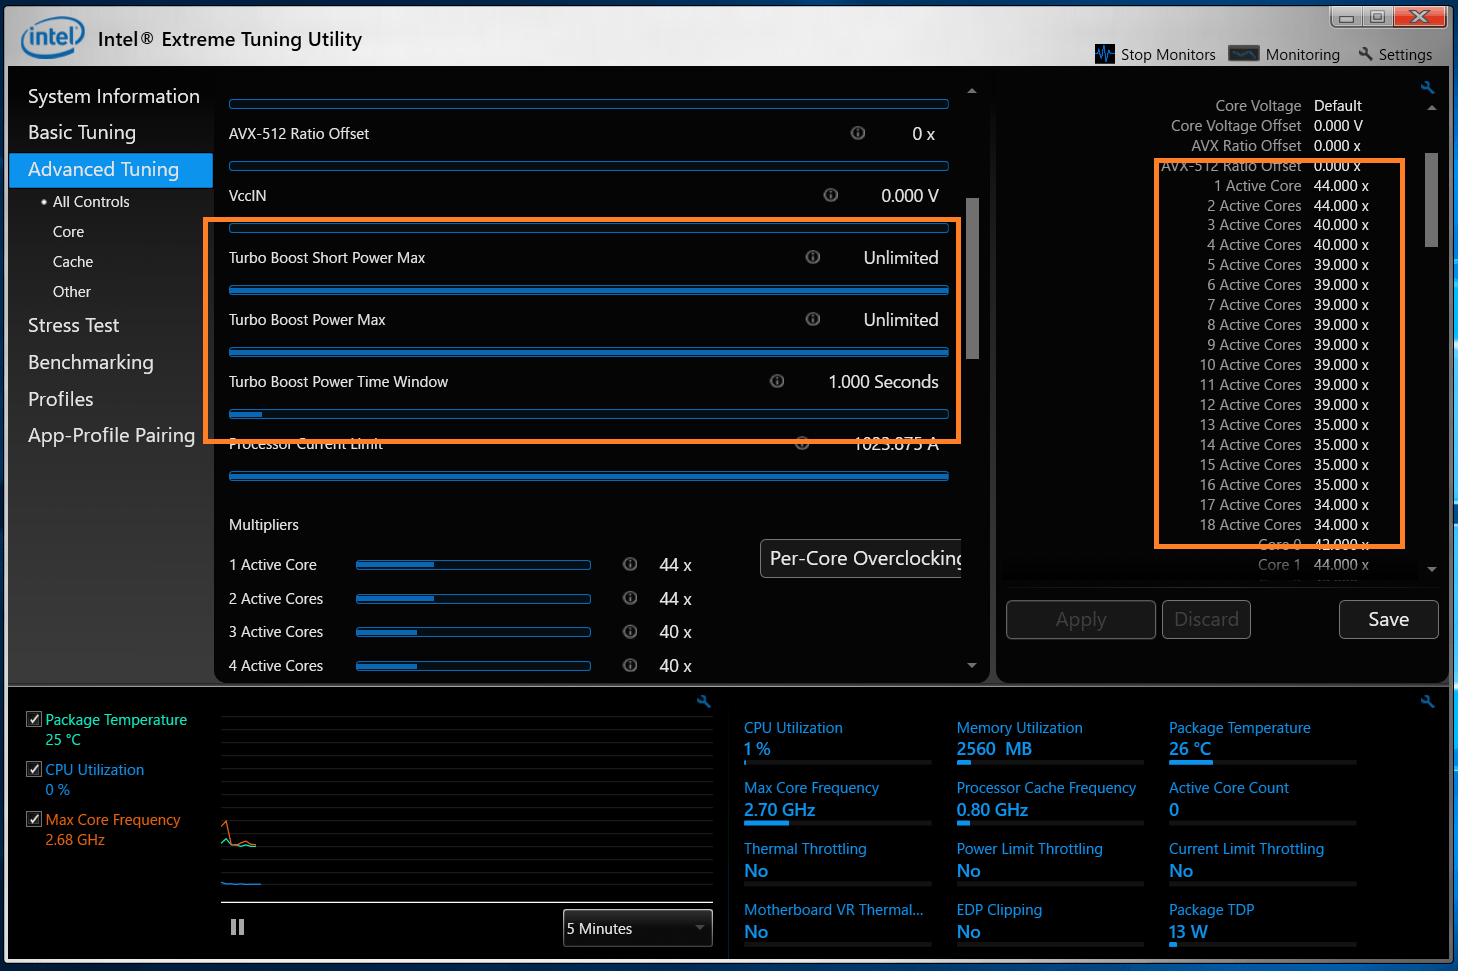Open the 5 Minutes time range dropdown
The image size is (1458, 971).
pyautogui.click(x=638, y=928)
